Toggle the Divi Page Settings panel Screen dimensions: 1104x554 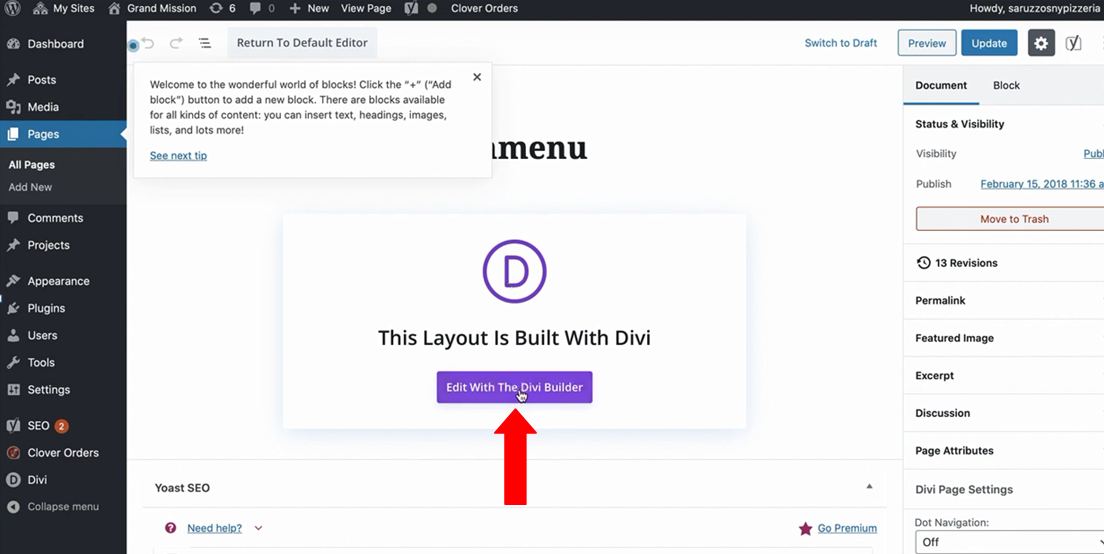point(1003,489)
